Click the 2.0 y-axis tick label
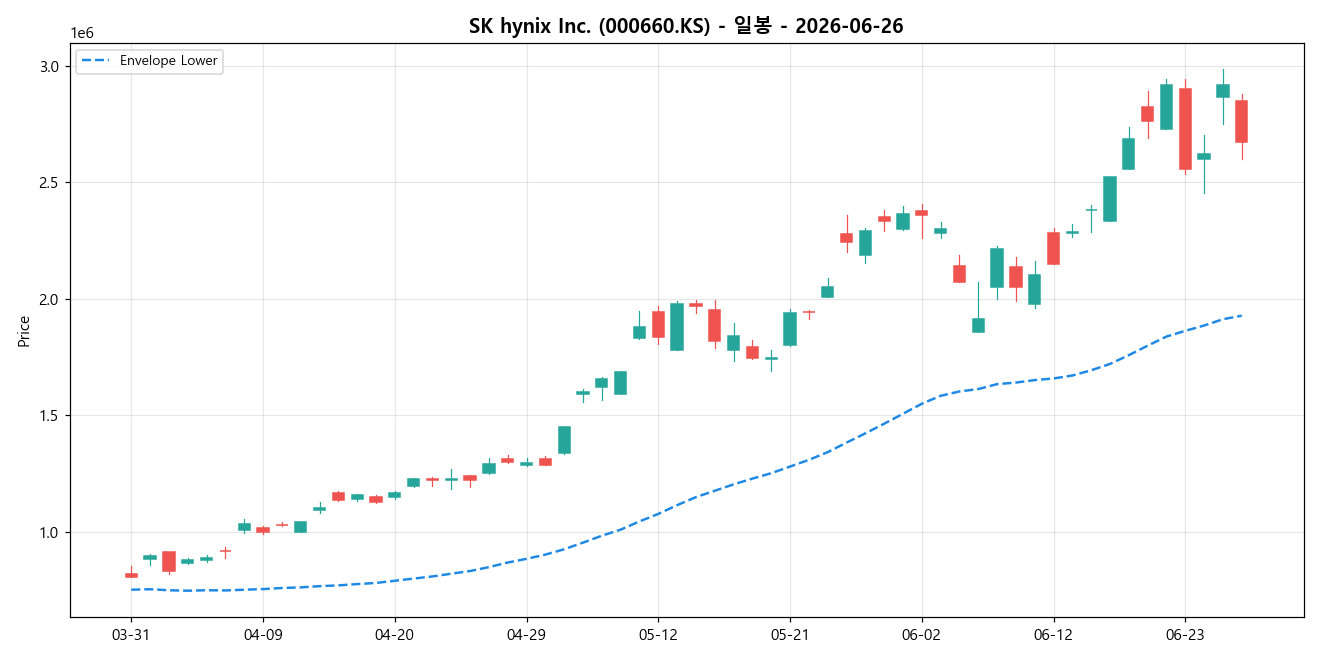Image resolution: width=1320 pixels, height=660 pixels. pos(51,299)
